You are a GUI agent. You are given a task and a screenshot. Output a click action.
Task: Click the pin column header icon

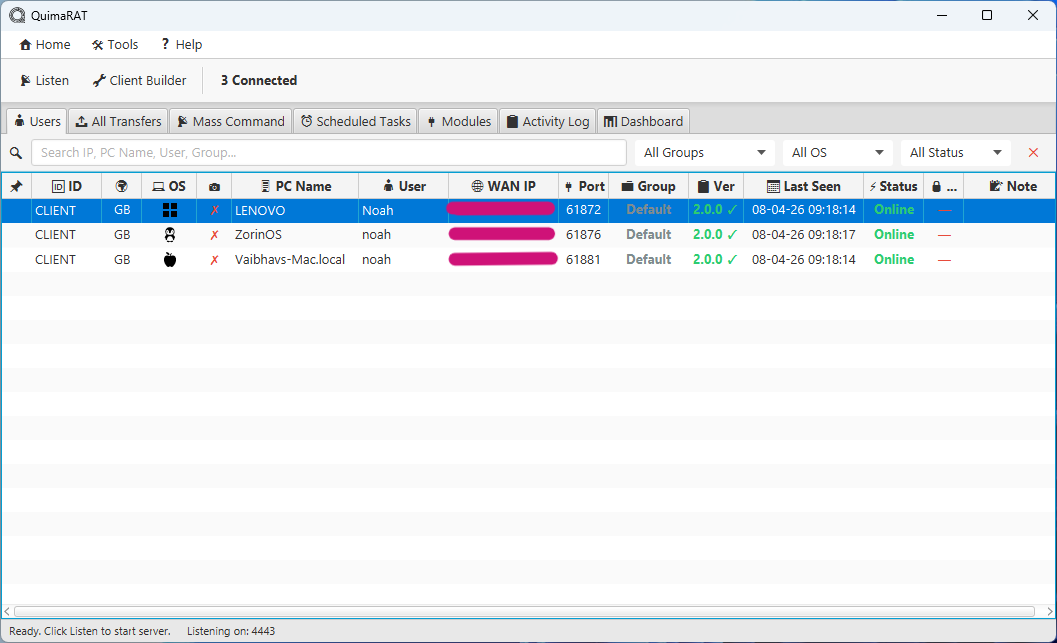(17, 186)
